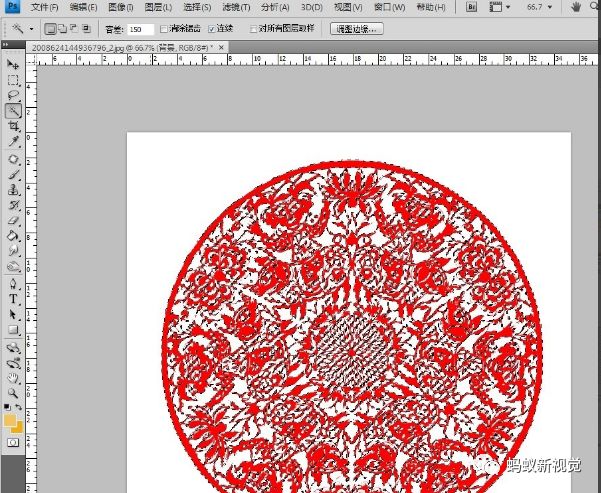Select the Path Selection tool
Image resolution: width=601 pixels, height=493 pixels.
(x=13, y=314)
